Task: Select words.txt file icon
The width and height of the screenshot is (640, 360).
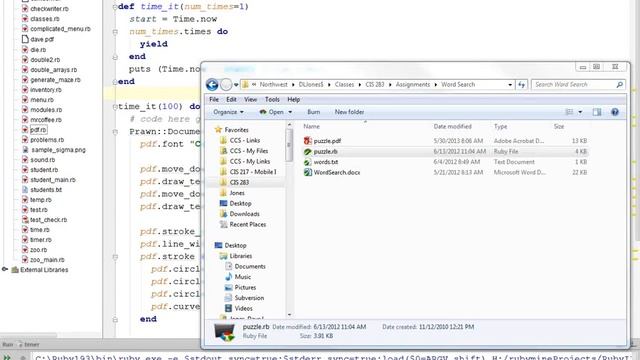Action: click(x=308, y=162)
